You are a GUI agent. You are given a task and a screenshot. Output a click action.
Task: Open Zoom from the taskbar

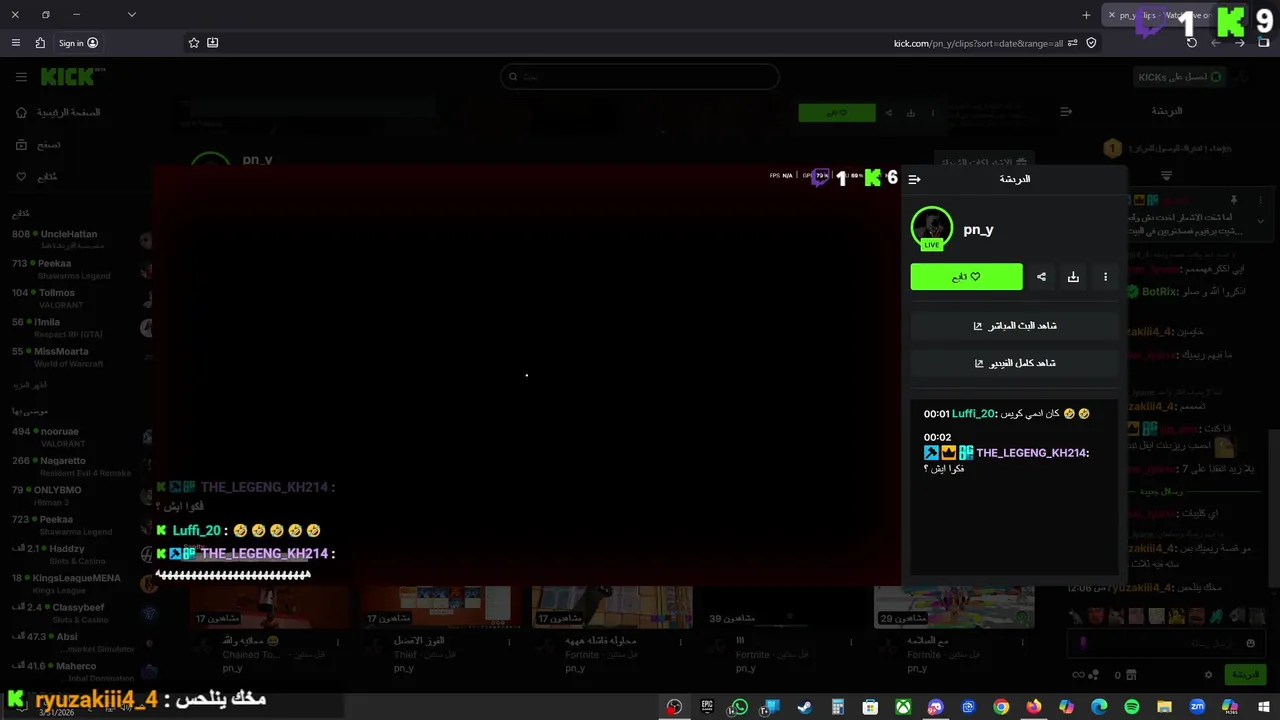tap(1197, 707)
